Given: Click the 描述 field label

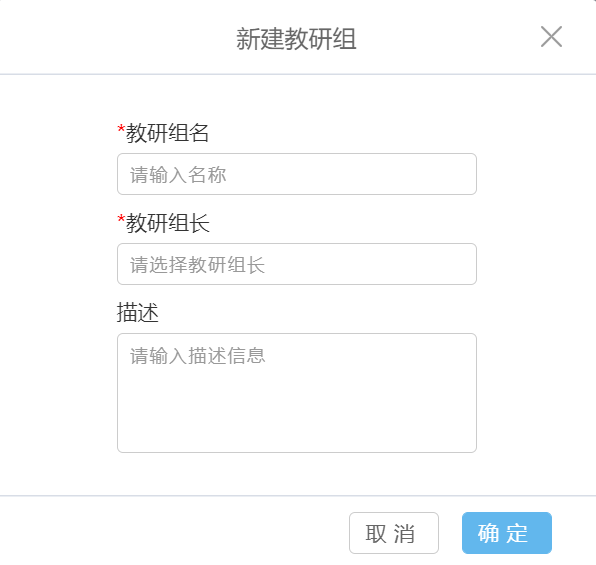Looking at the screenshot, I should 138,313.
